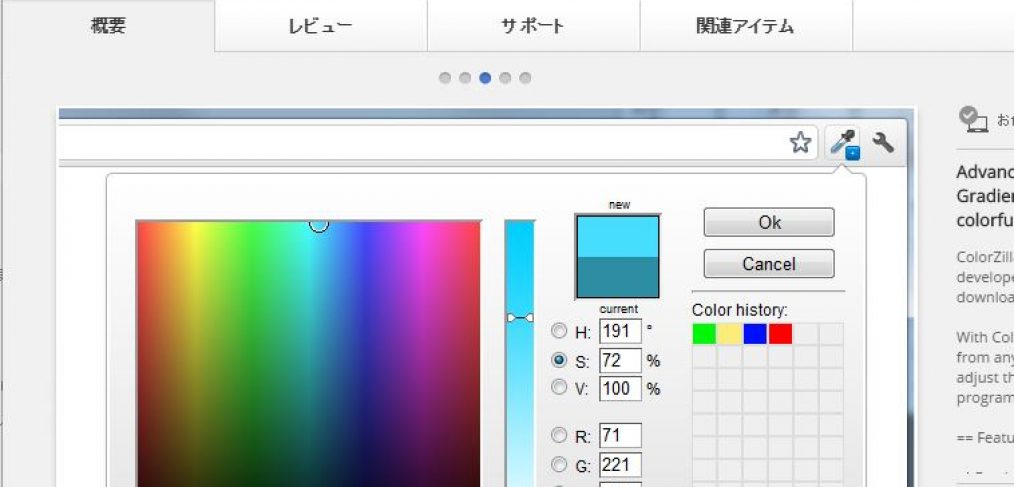
Task: Select the H hue radio button
Action: [x=560, y=332]
